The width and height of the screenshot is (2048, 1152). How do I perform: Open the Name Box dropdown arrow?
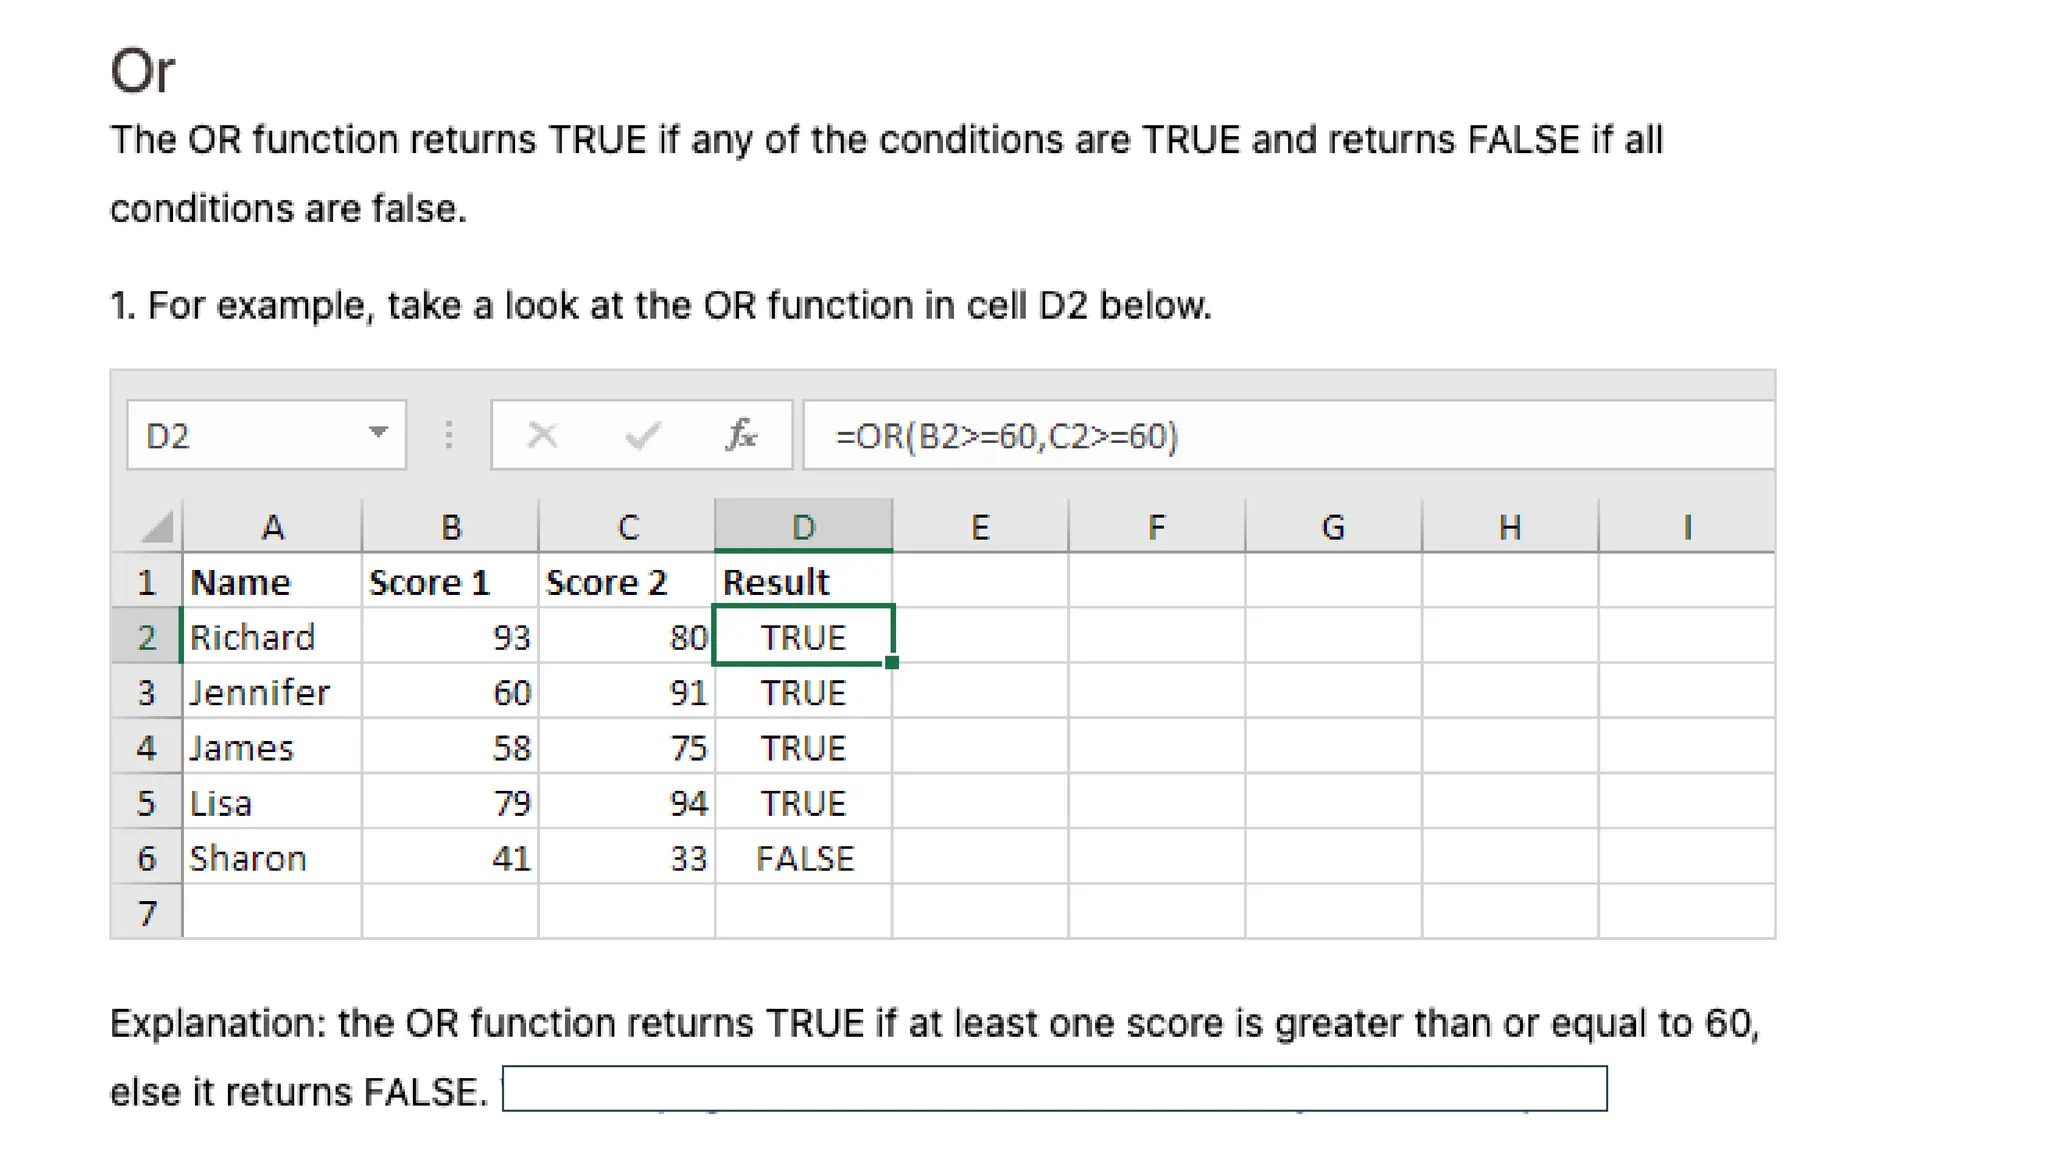pos(377,433)
